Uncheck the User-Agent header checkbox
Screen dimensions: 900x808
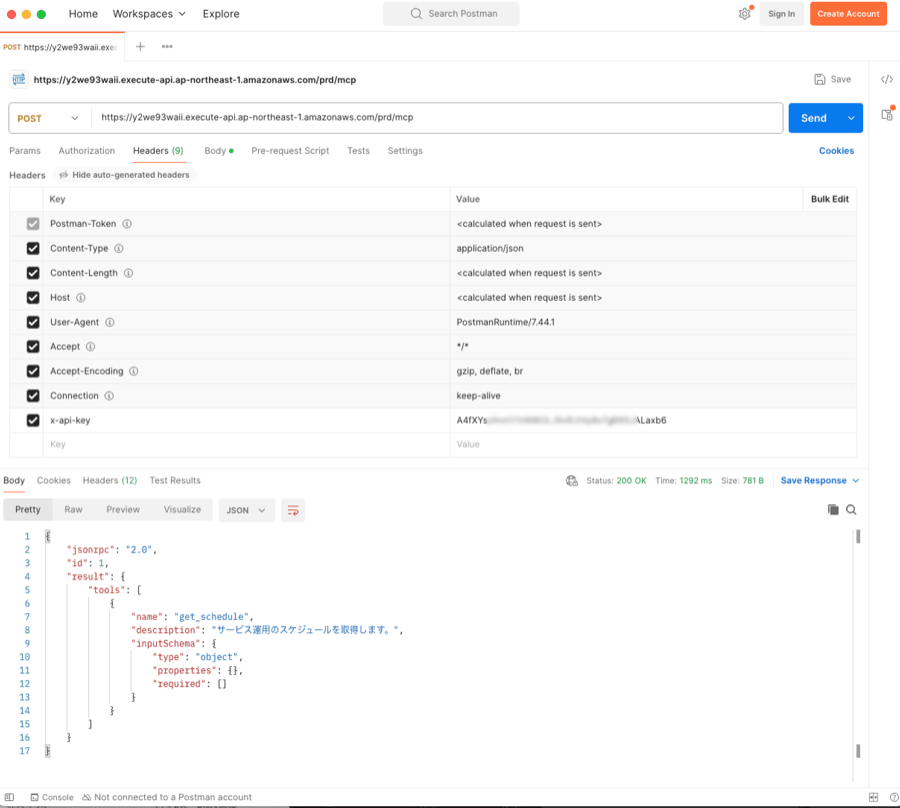coord(33,323)
